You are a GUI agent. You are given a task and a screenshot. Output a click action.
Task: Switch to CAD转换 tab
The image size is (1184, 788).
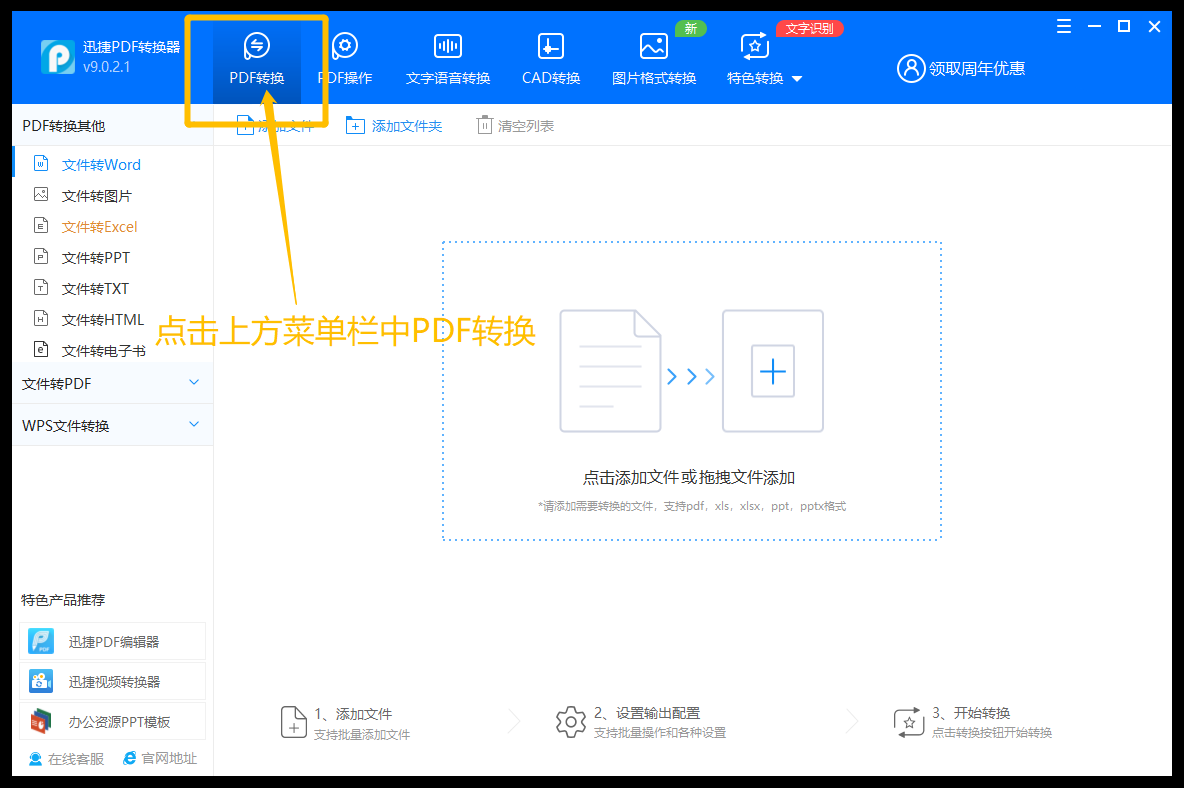pyautogui.click(x=550, y=60)
